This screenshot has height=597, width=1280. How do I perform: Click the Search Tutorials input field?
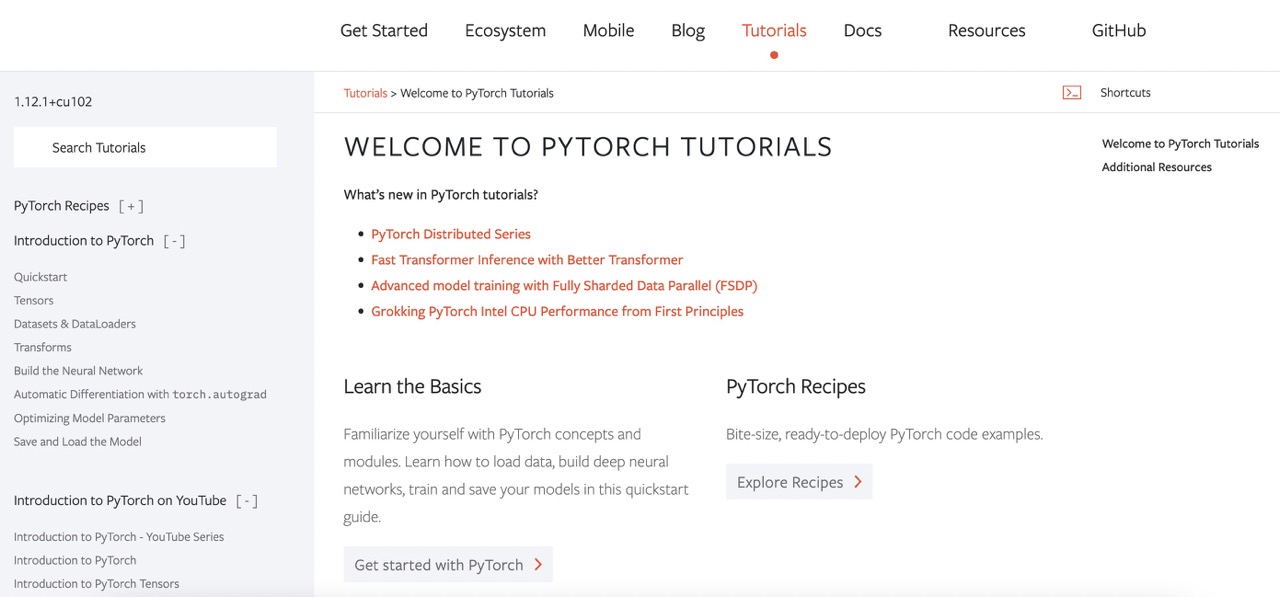(x=145, y=147)
